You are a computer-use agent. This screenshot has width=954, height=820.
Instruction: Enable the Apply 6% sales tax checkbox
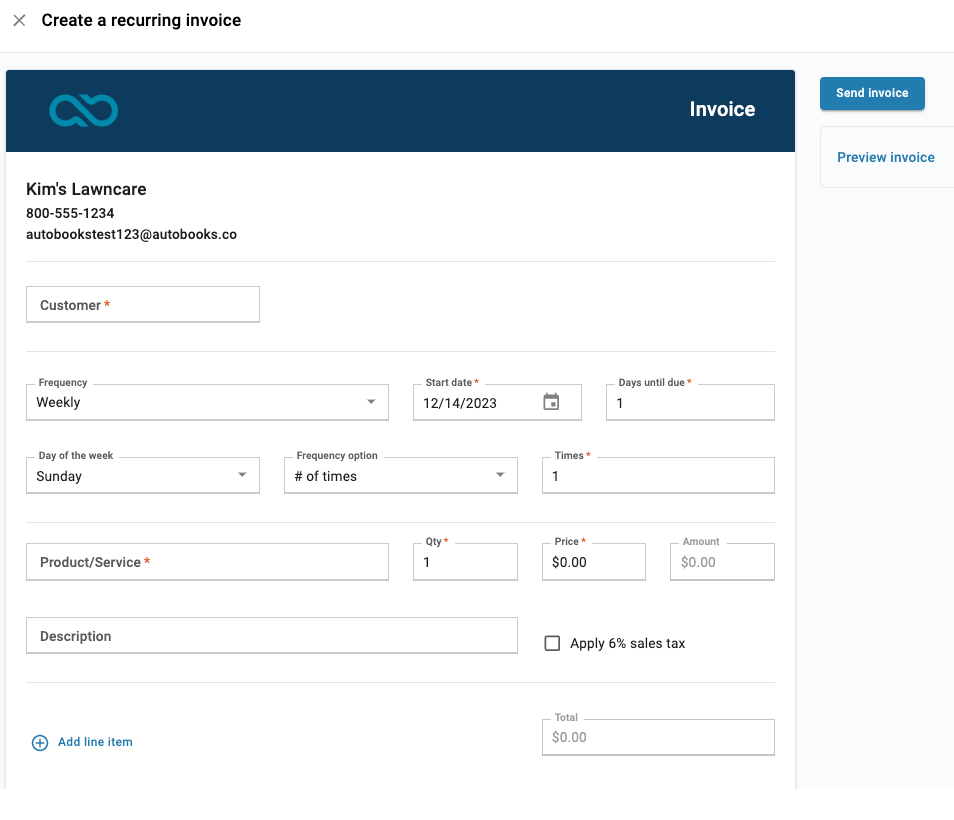point(552,643)
